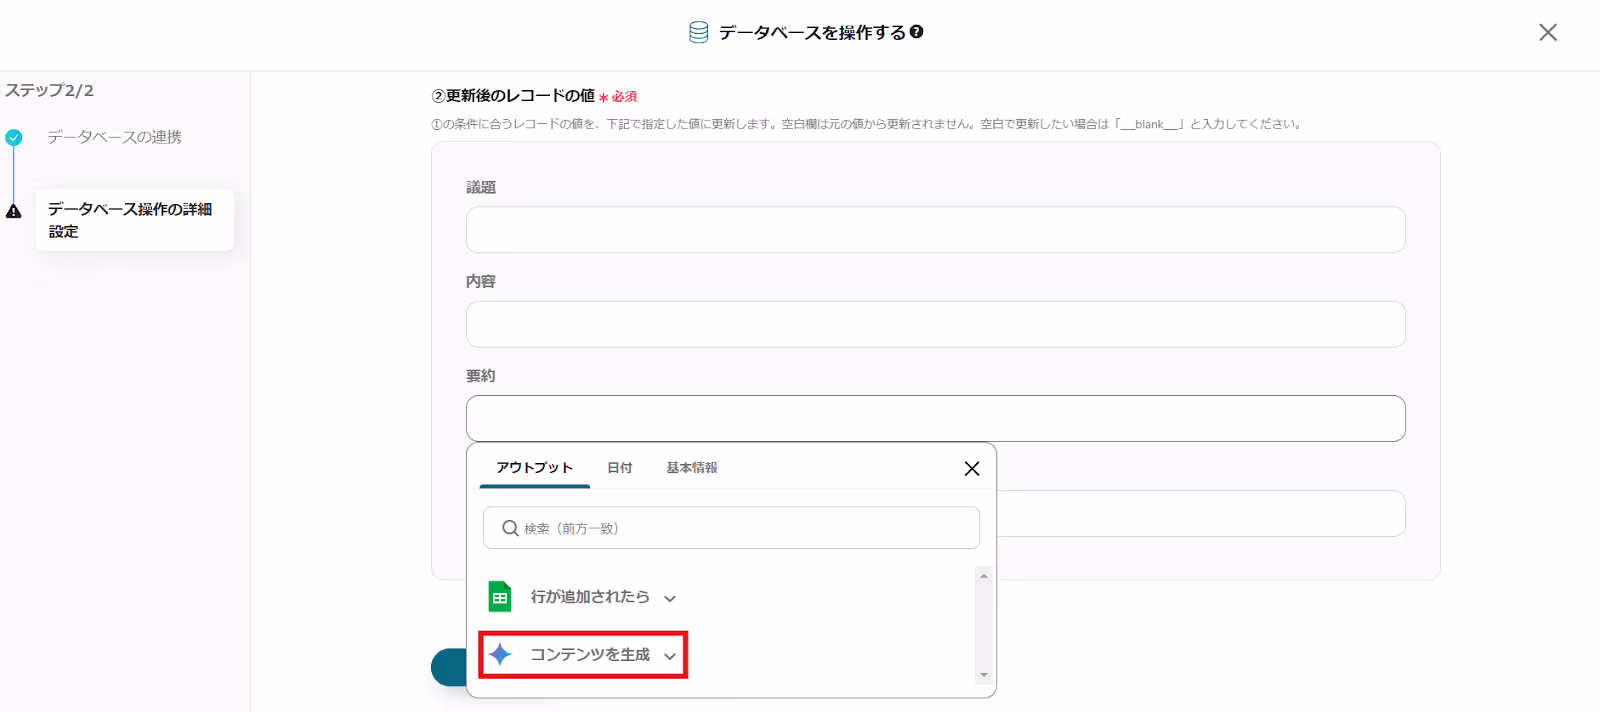This screenshot has height=712, width=1600.
Task: Click the scroll-down arrow in the popup list
Action: tap(984, 675)
